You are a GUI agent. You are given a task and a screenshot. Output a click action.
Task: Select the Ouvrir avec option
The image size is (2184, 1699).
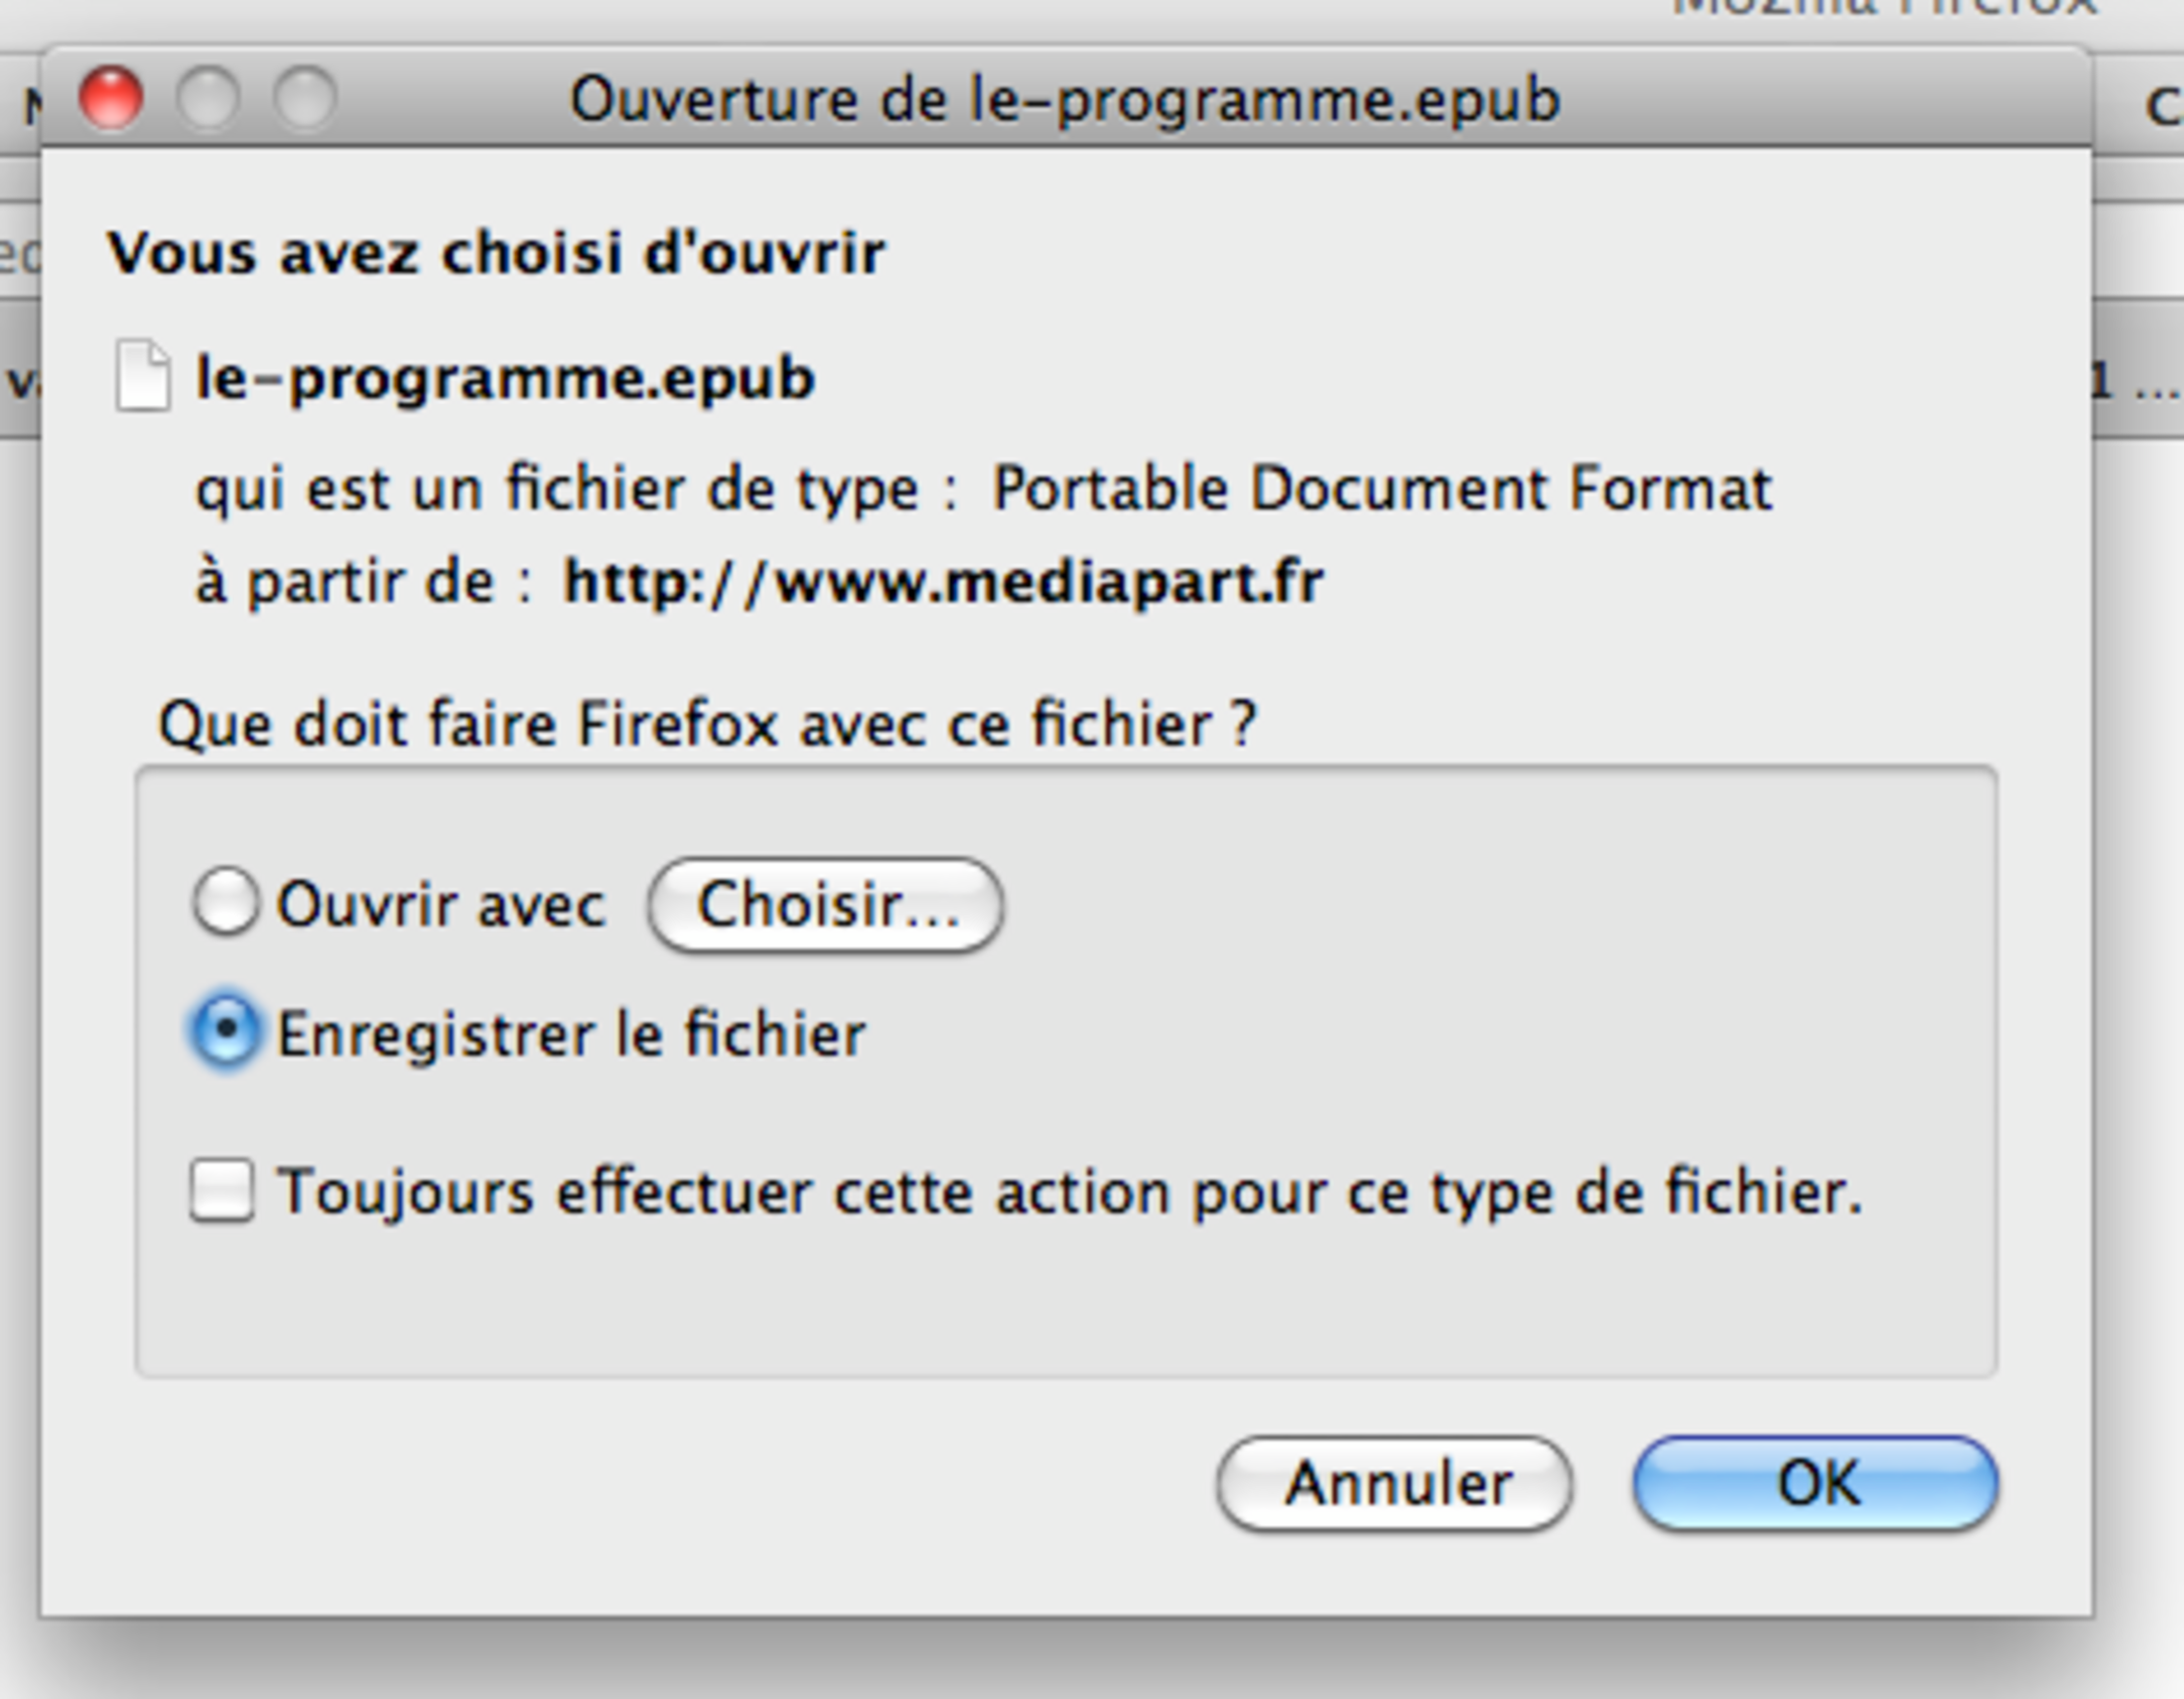[x=441, y=901]
